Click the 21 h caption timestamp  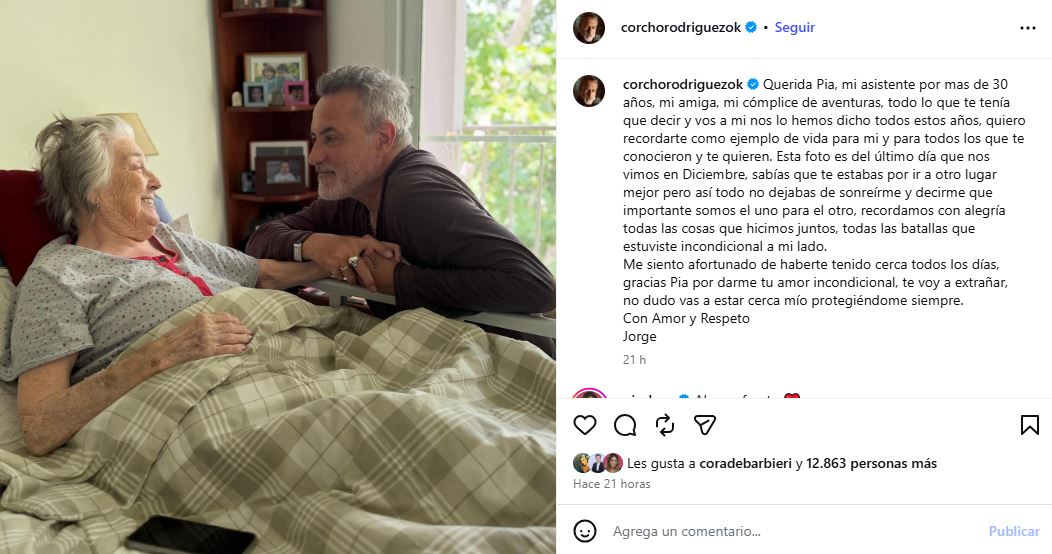coord(634,359)
